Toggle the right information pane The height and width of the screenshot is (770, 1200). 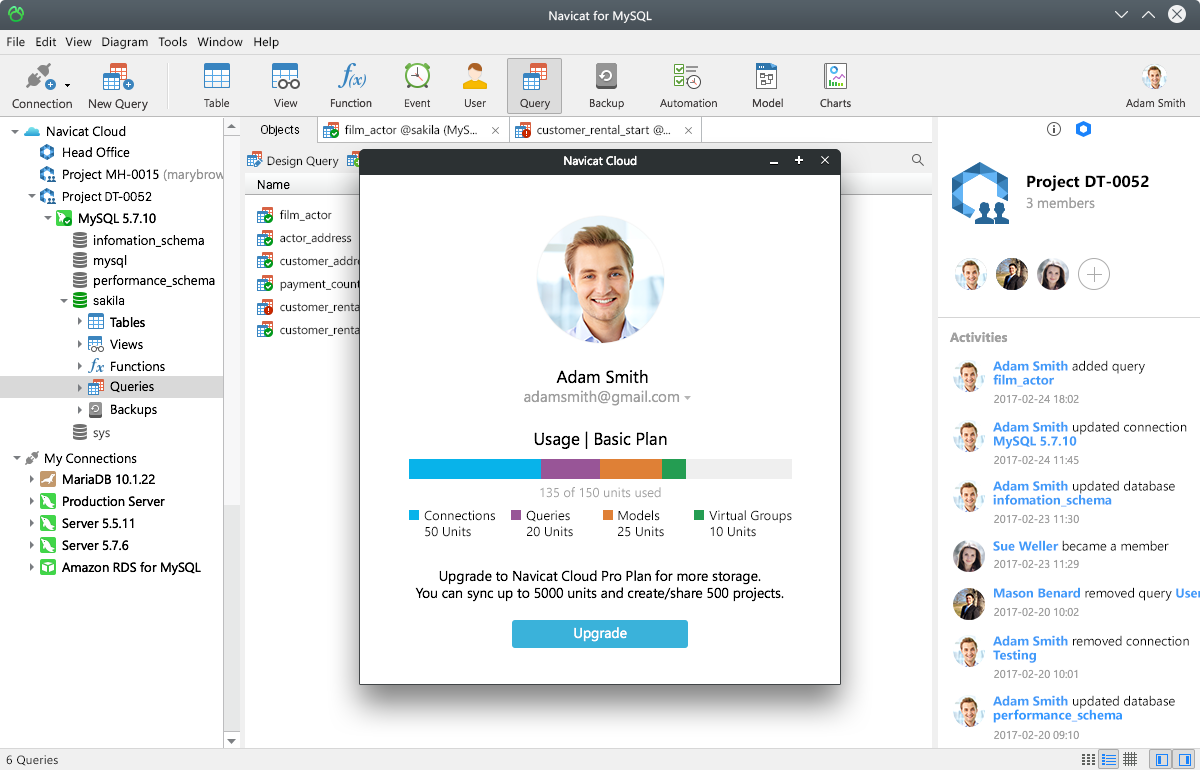click(x=1183, y=760)
